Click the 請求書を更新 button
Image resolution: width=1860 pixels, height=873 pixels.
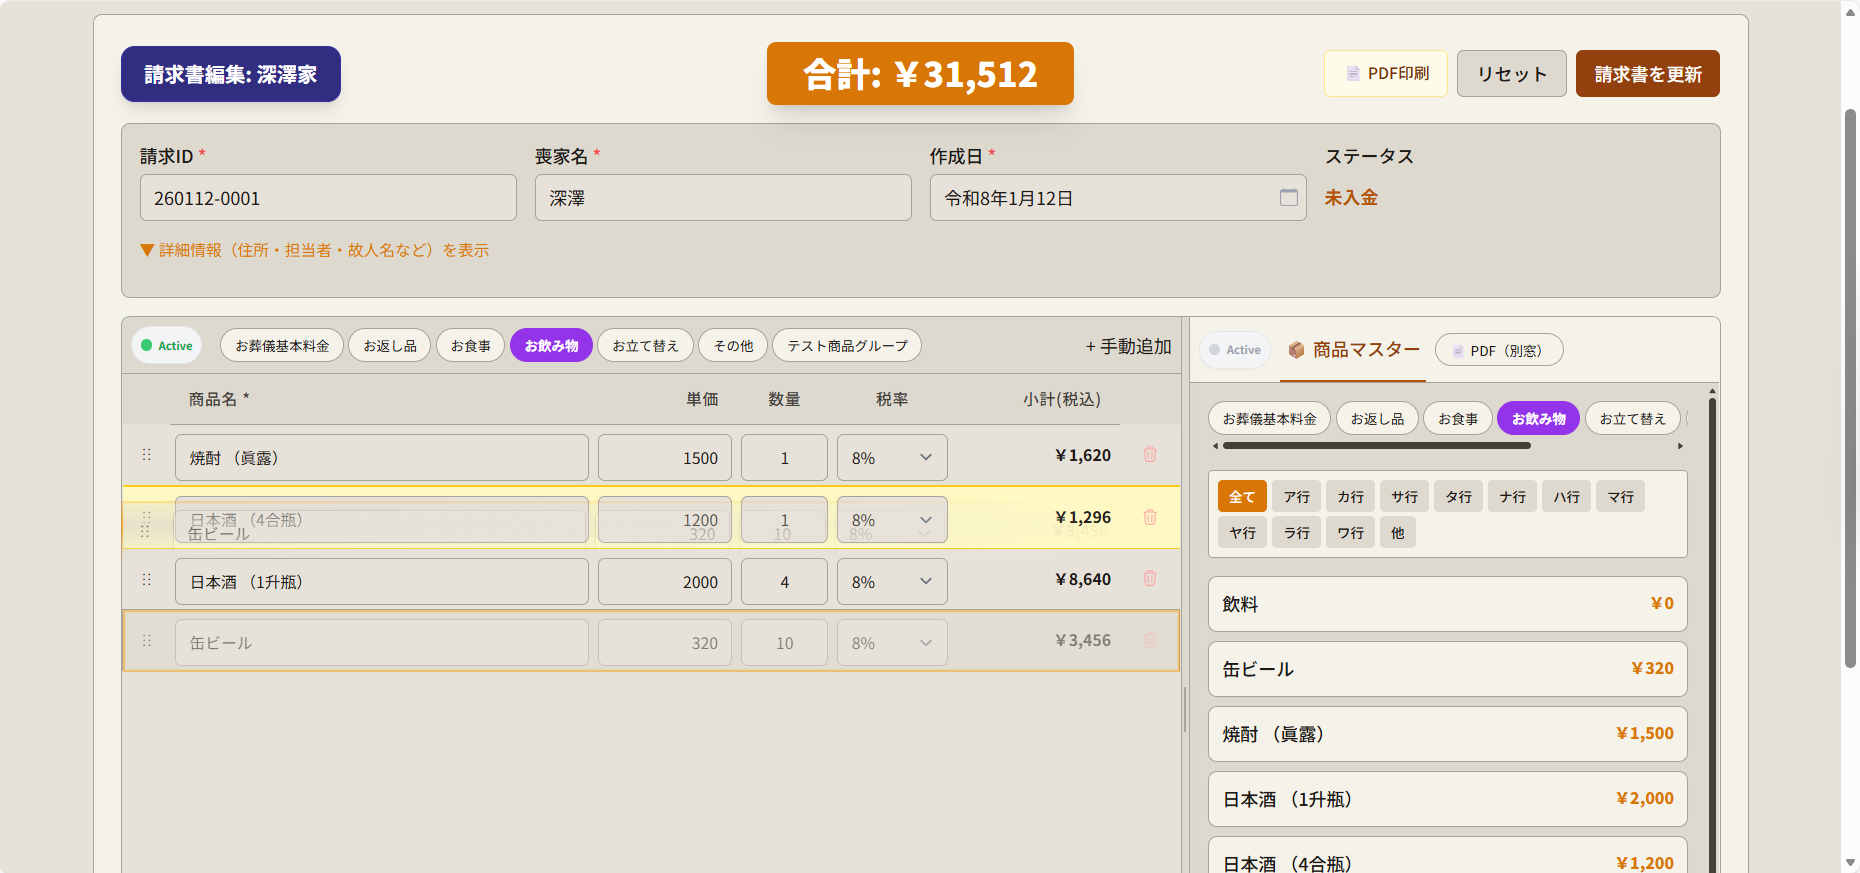coord(1647,74)
